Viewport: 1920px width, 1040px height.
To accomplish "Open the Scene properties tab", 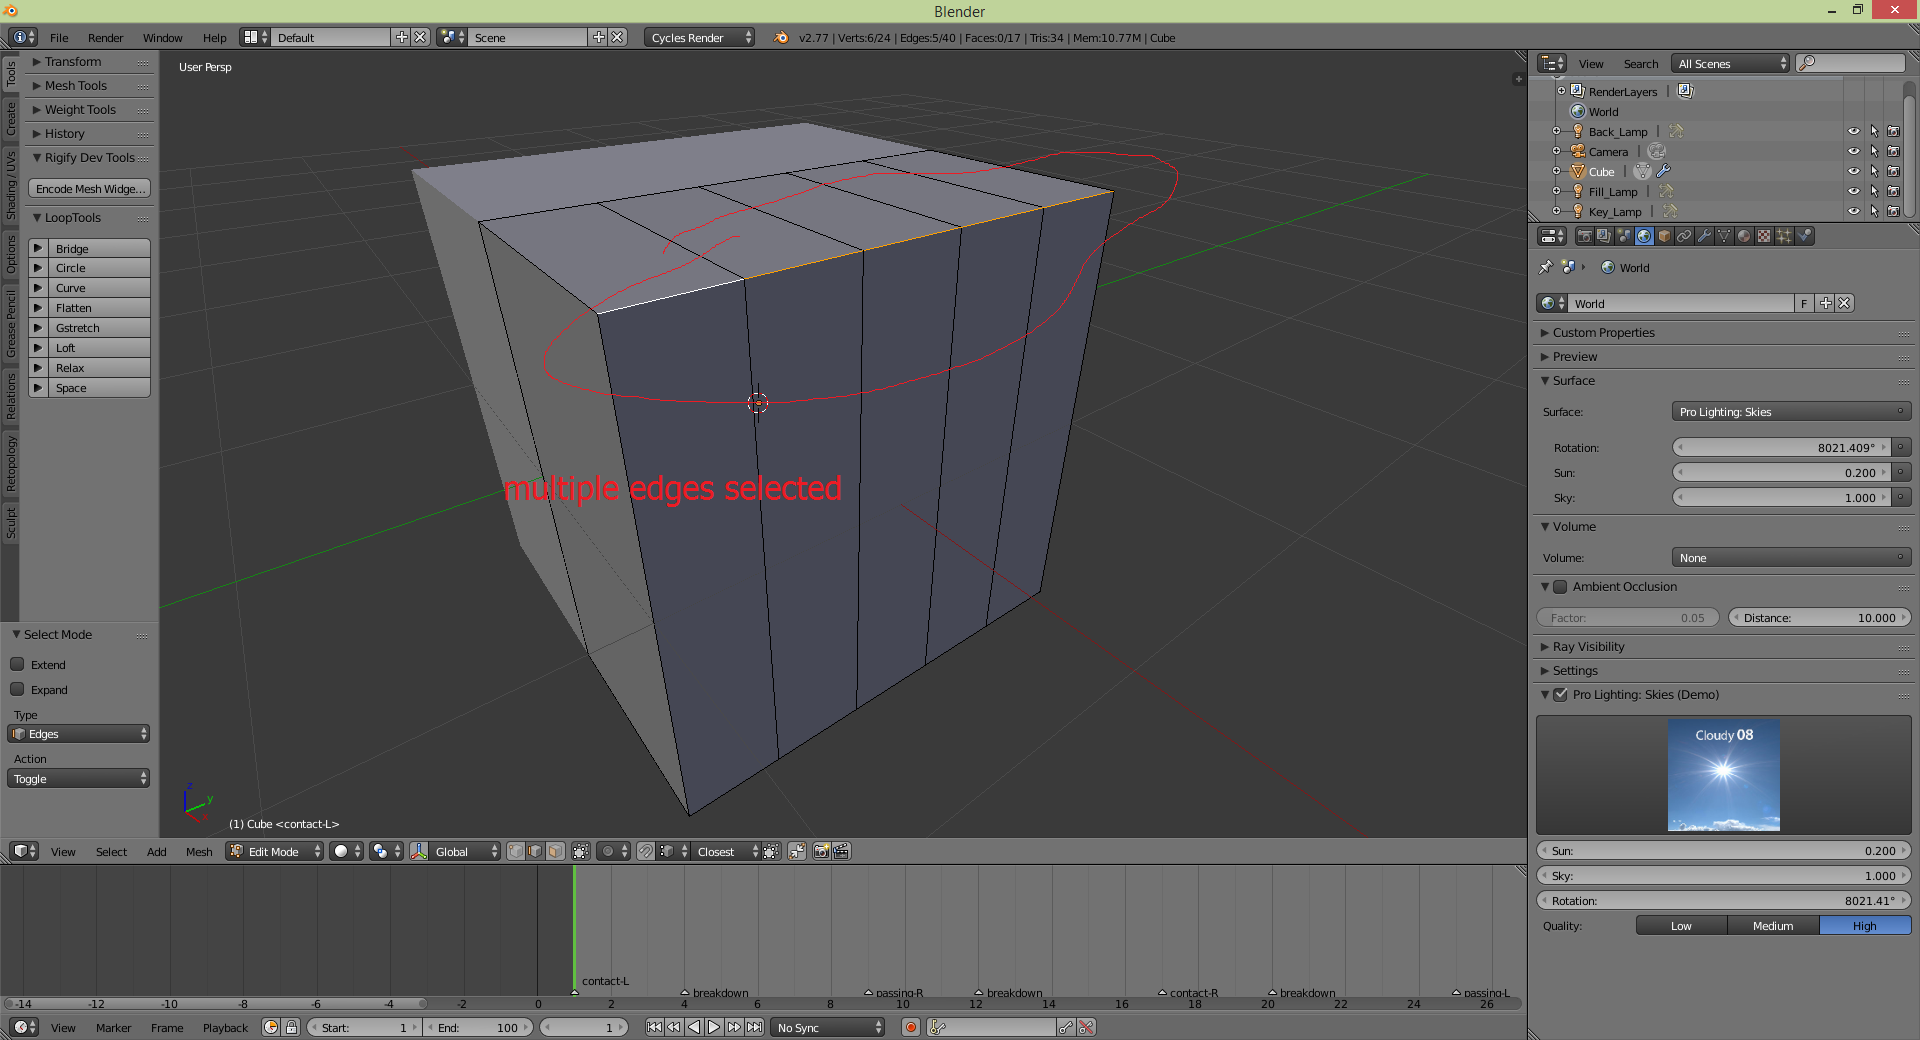I will point(1624,236).
